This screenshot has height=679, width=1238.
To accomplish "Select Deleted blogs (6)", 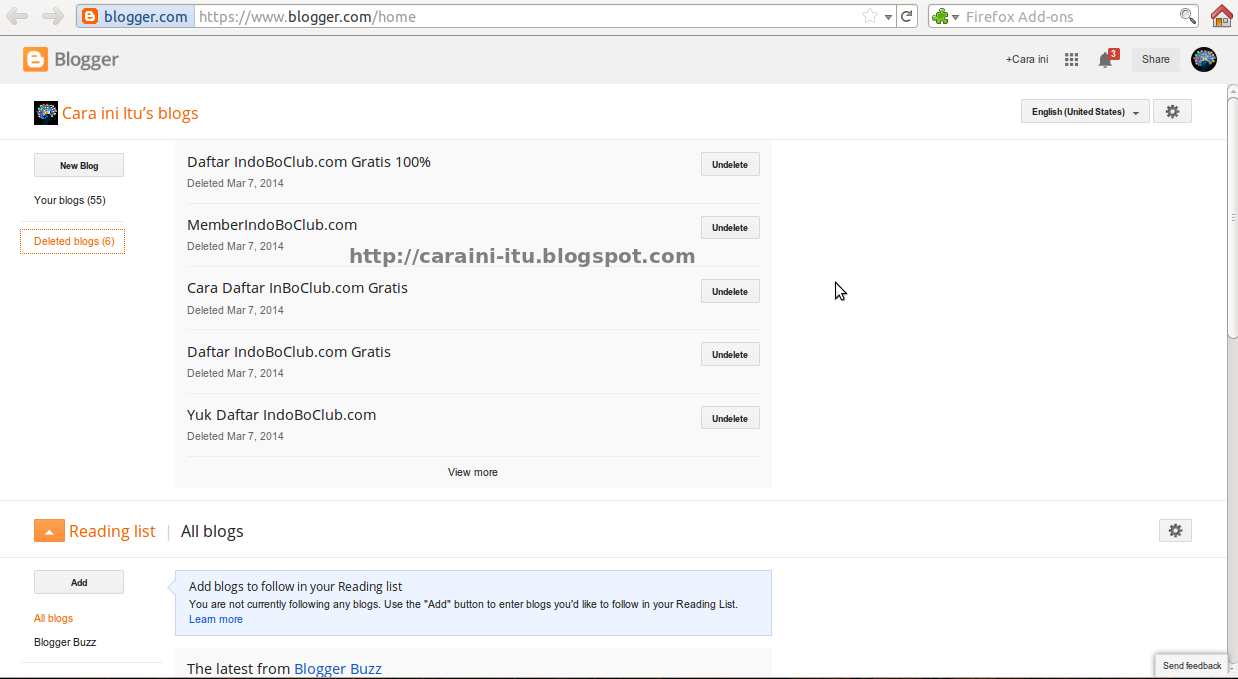I will (73, 241).
